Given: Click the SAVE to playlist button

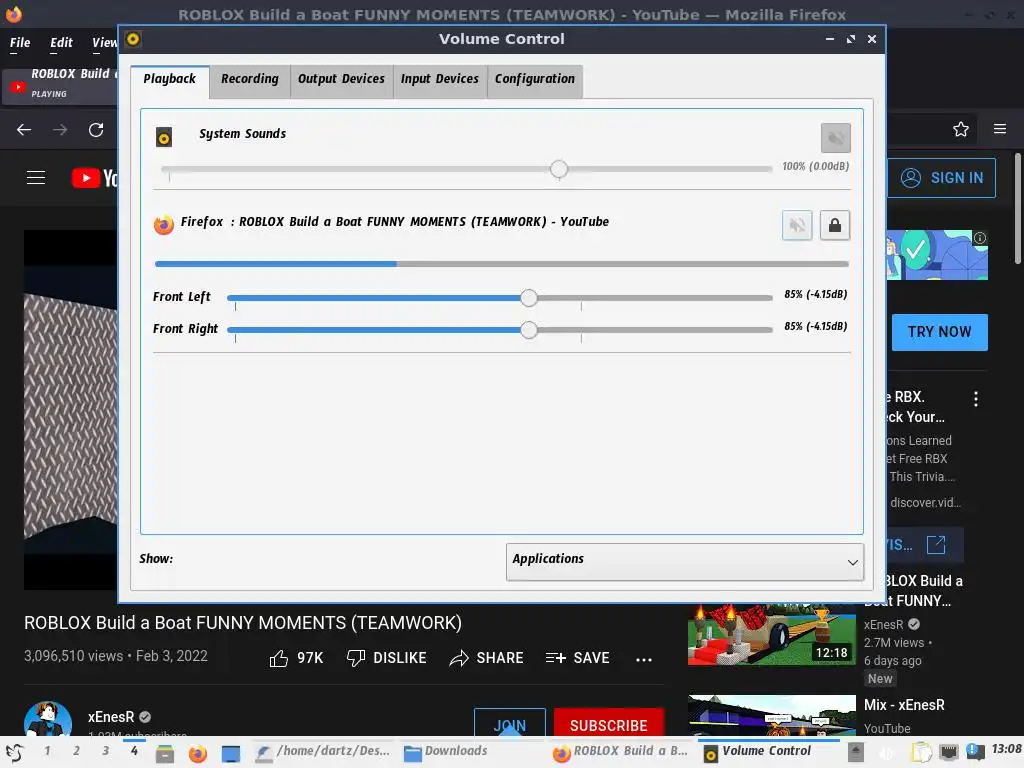Looking at the screenshot, I should point(577,658).
